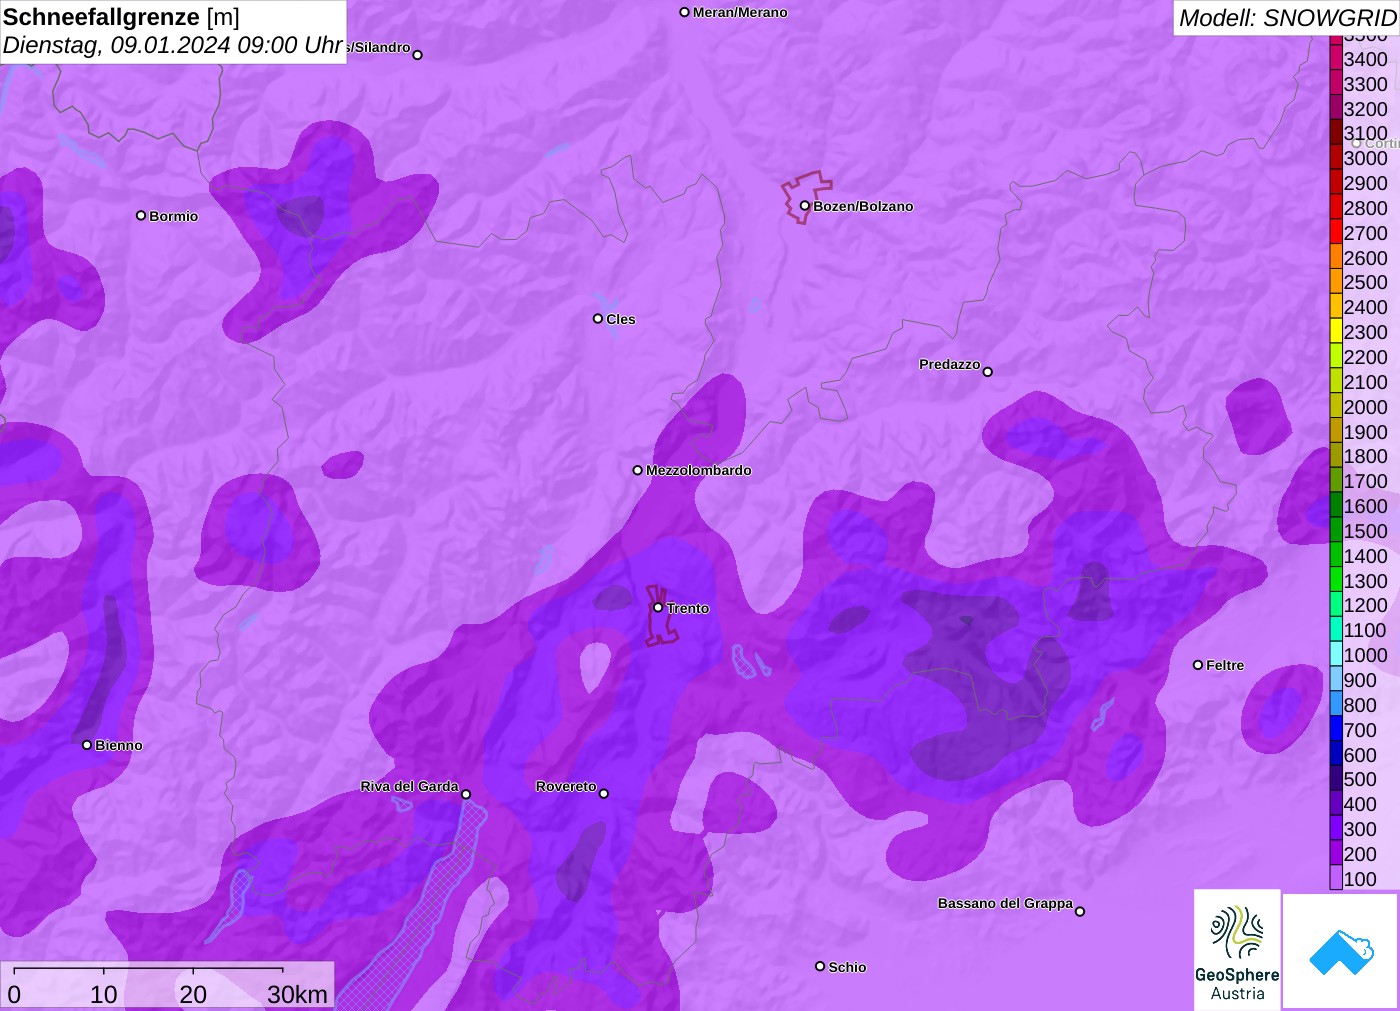Viewport: 1400px width, 1011px height.
Task: Select the 500 m legend color swatch
Action: point(1336,779)
